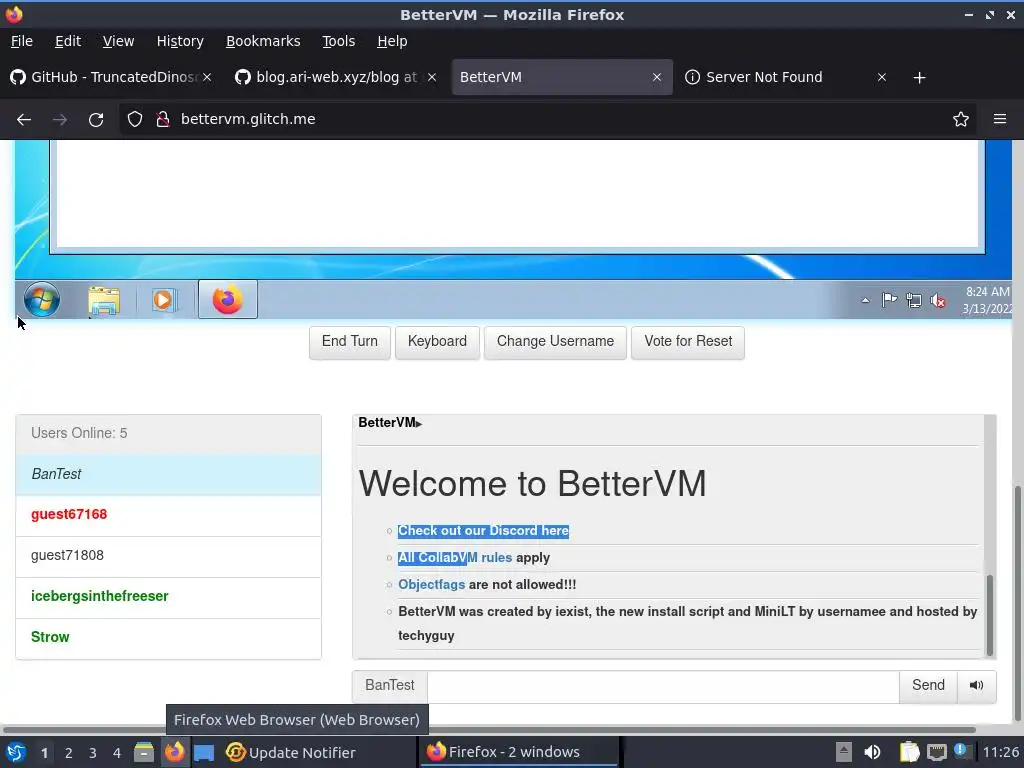Open the on-screen Keyboard button
The width and height of the screenshot is (1024, 768).
click(437, 342)
